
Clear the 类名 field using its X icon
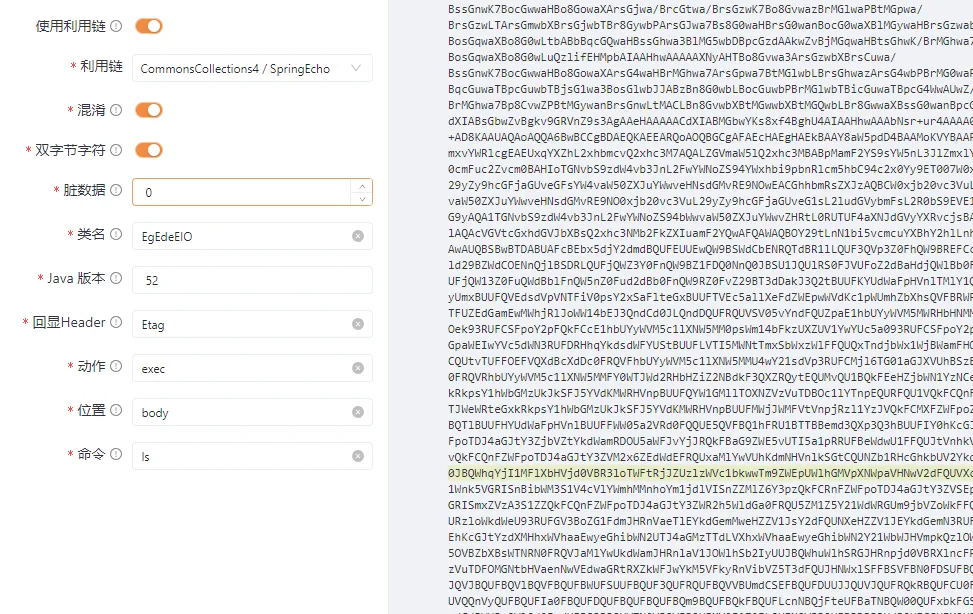coord(358,236)
